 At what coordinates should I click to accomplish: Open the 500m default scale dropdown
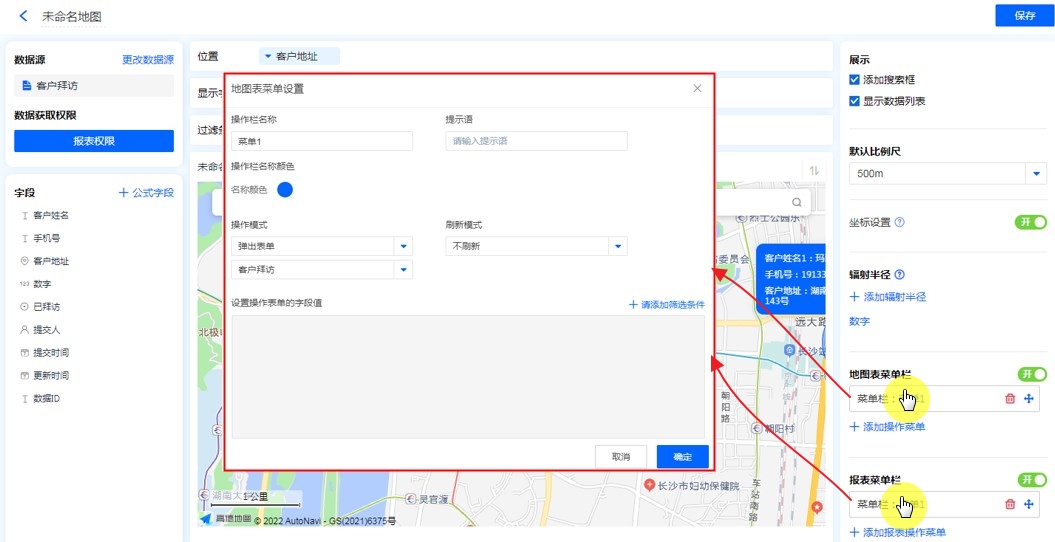[1035, 174]
